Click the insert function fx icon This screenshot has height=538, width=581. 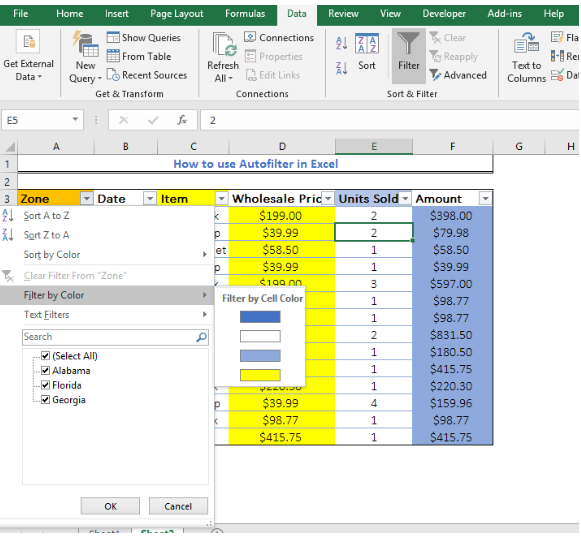[182, 120]
